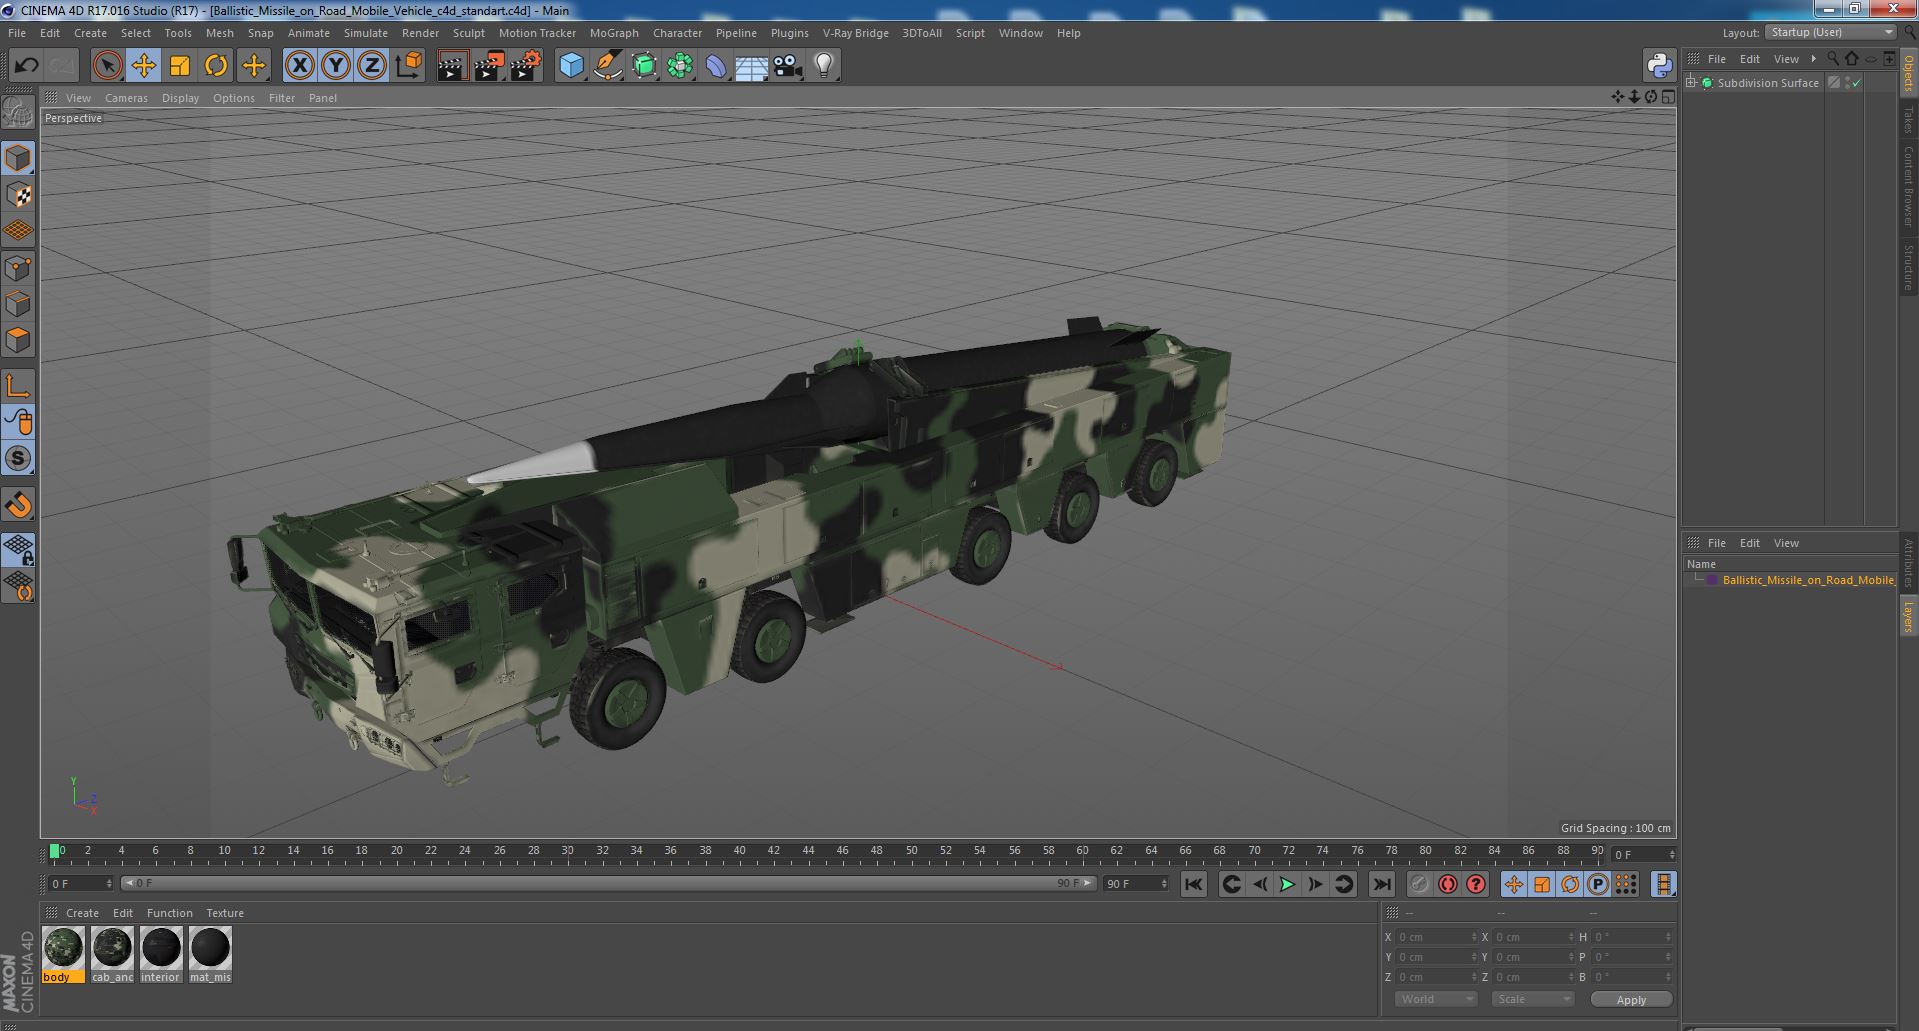Go to start of animation
Screen dimensions: 1919x1031
coord(1193,884)
